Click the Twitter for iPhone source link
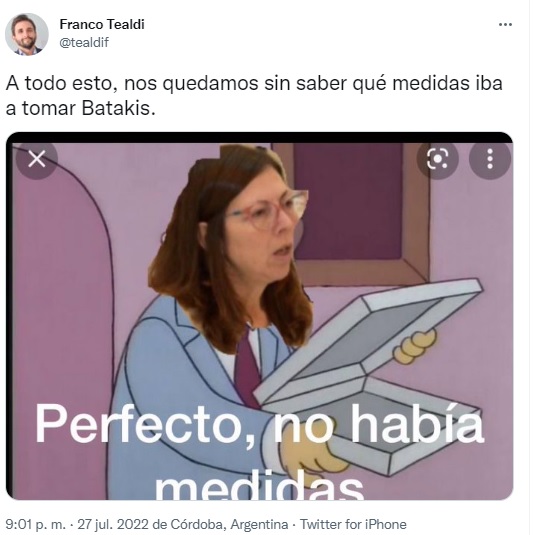Viewport: 541px width, 535px height. click(x=353, y=524)
